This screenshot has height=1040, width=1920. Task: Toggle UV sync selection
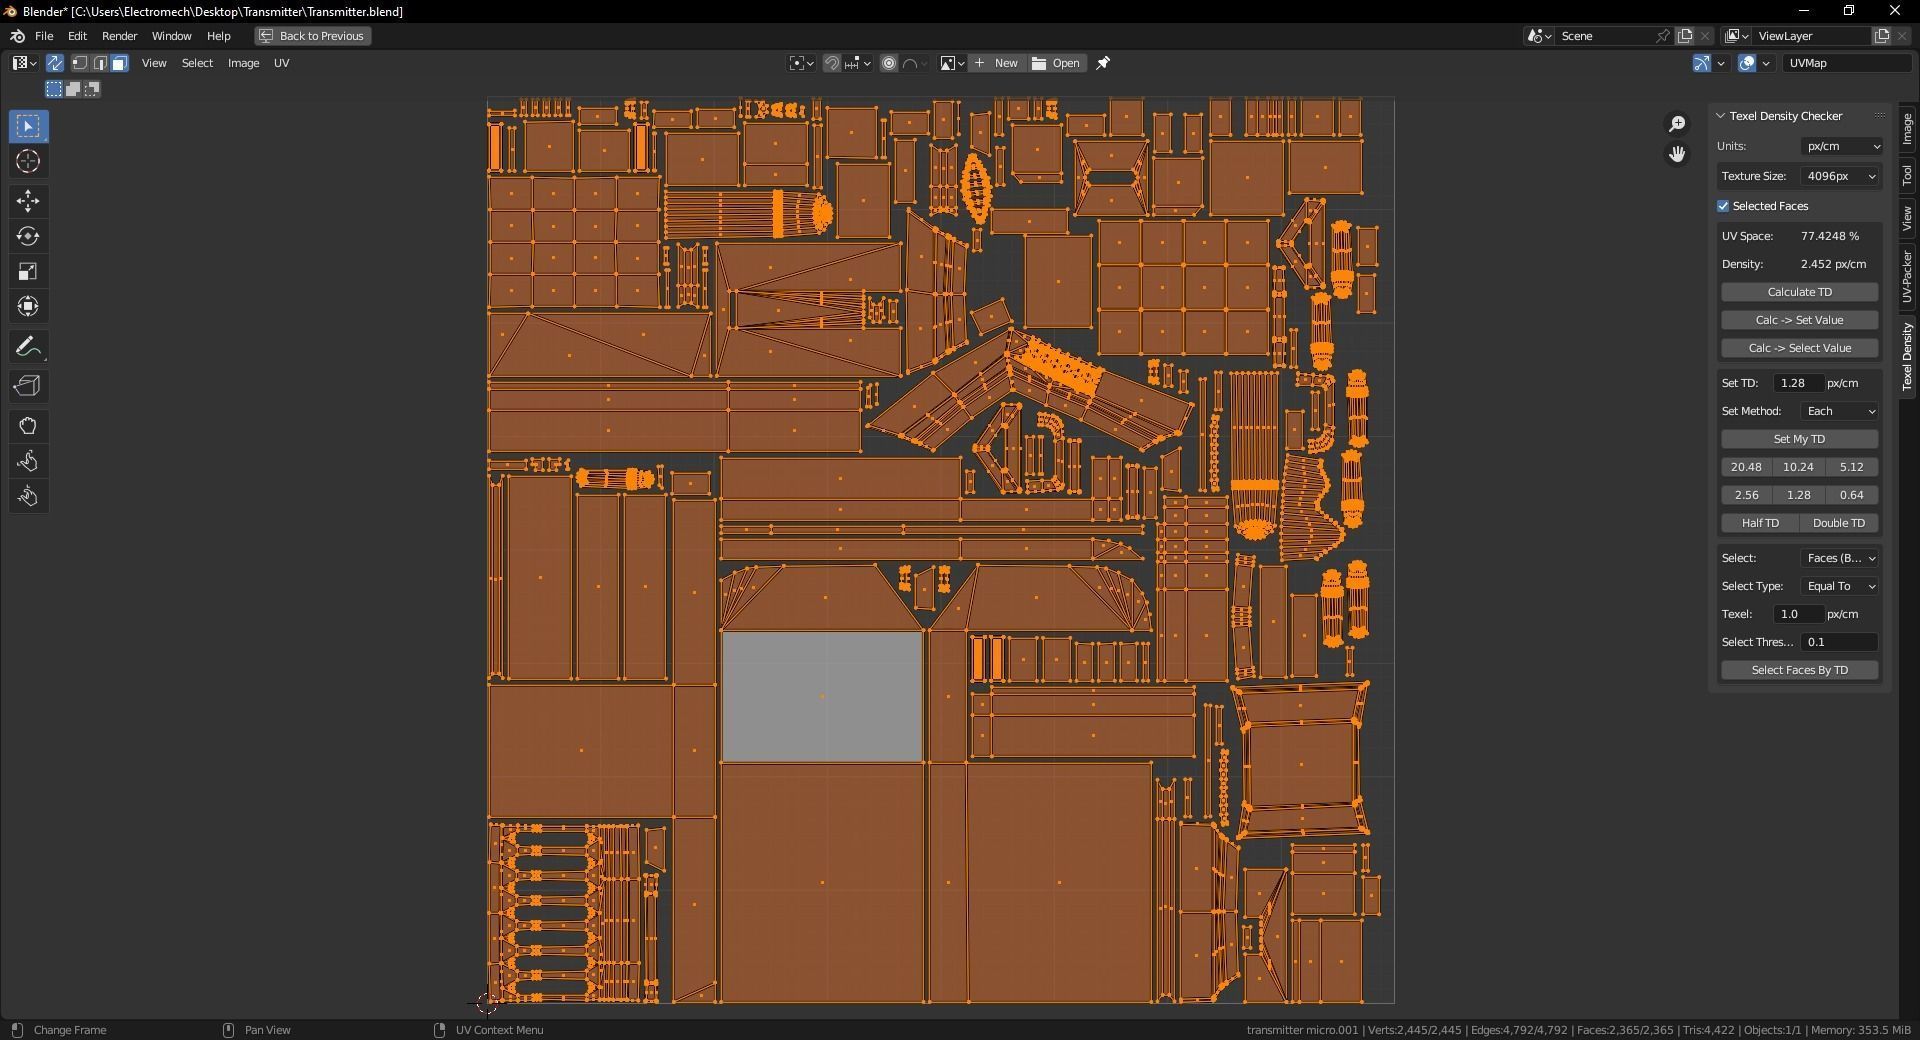point(55,63)
